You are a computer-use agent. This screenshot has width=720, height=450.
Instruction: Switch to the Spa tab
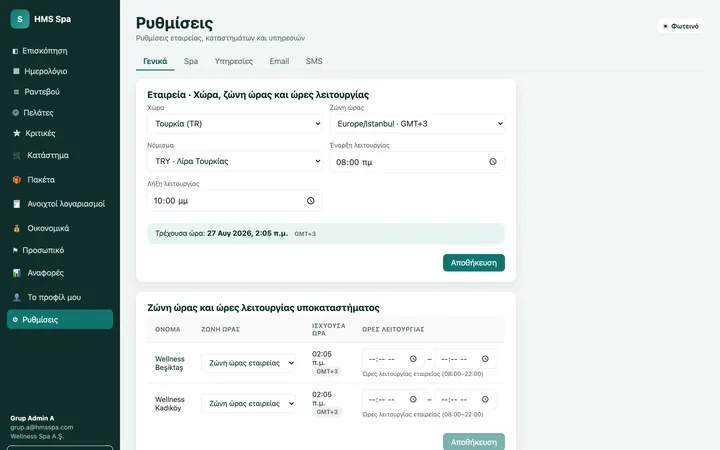[191, 61]
